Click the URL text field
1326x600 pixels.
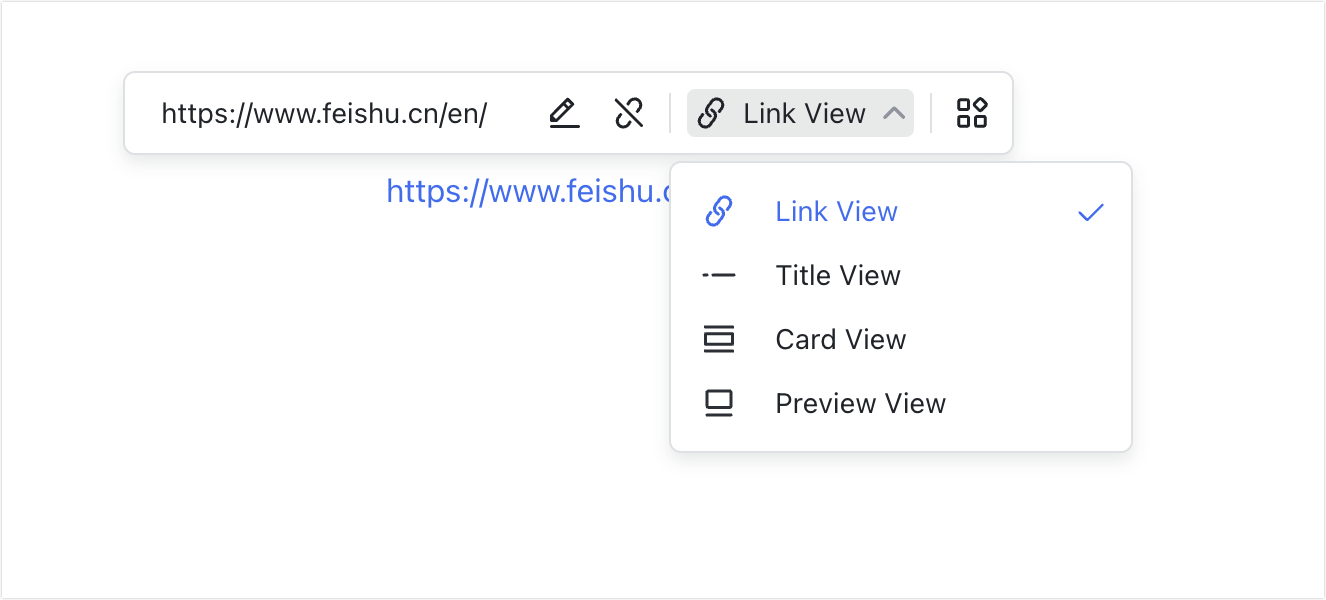pyautogui.click(x=325, y=113)
